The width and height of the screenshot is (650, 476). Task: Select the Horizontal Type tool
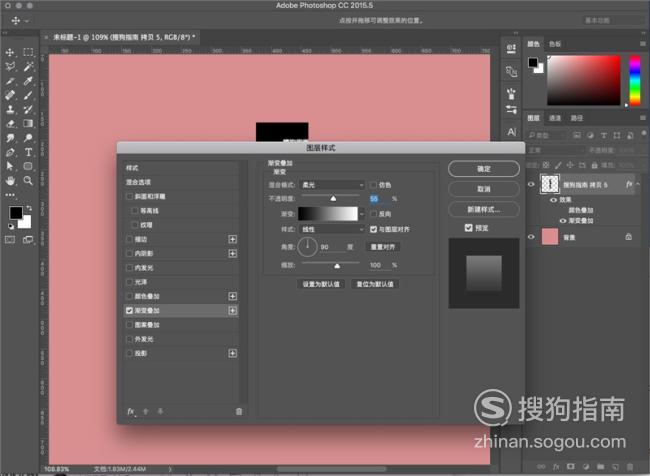tap(28, 152)
